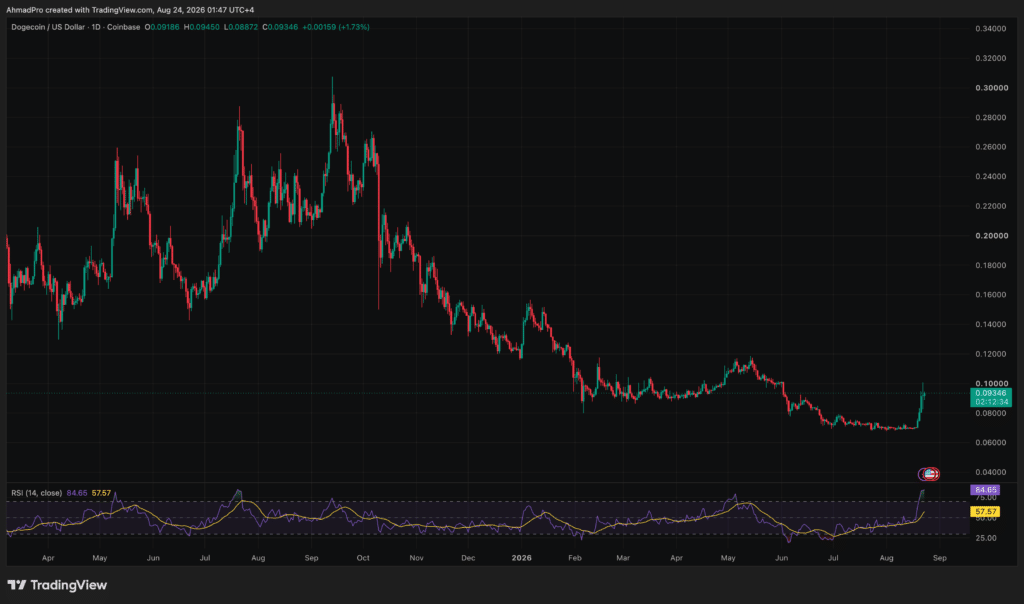The width and height of the screenshot is (1024, 604).
Task: Click the 84.65 value in RSI legend
Action: [77, 493]
